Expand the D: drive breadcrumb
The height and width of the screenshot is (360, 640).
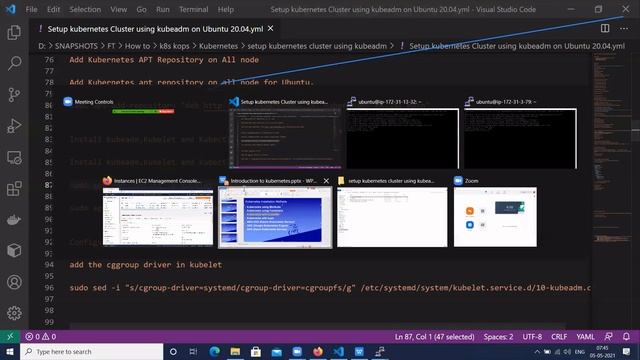tap(42, 46)
